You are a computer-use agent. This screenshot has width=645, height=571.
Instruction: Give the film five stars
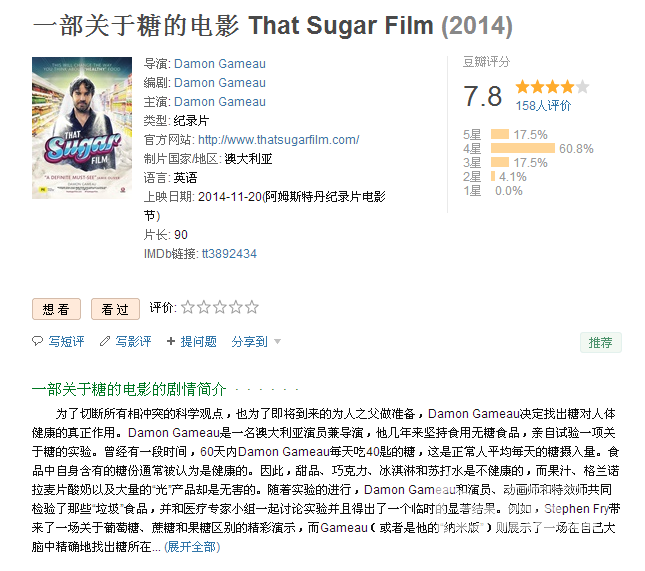pos(252,307)
